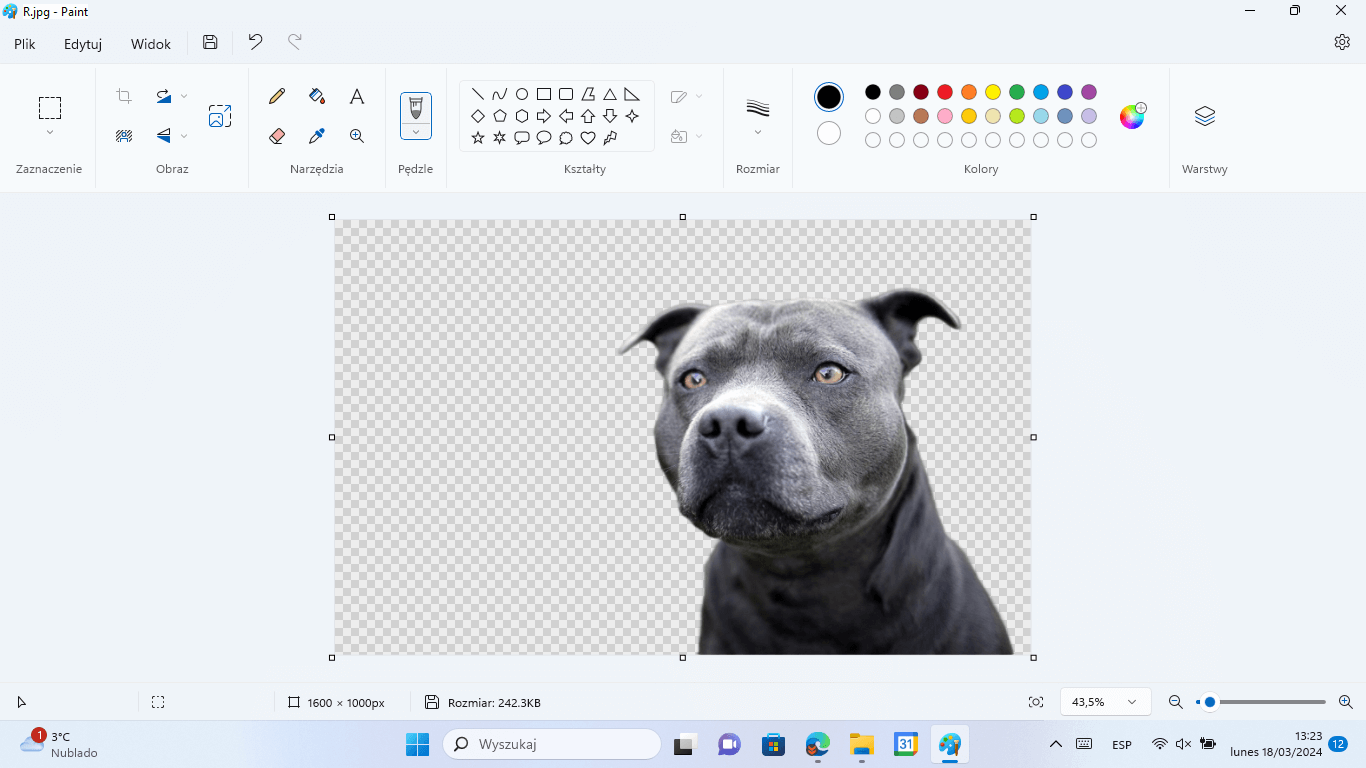Viewport: 1366px width, 768px height.
Task: Select the Five-point star shape
Action: [478, 138]
